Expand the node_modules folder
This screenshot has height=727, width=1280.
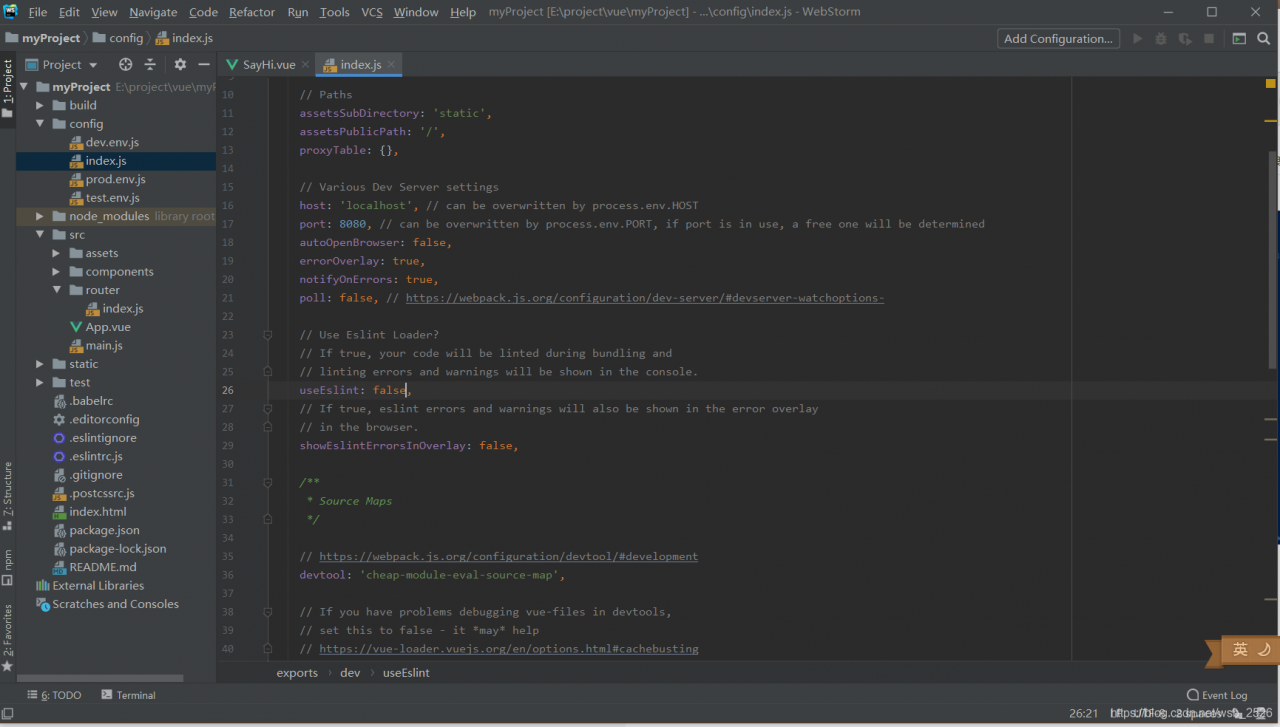point(40,216)
